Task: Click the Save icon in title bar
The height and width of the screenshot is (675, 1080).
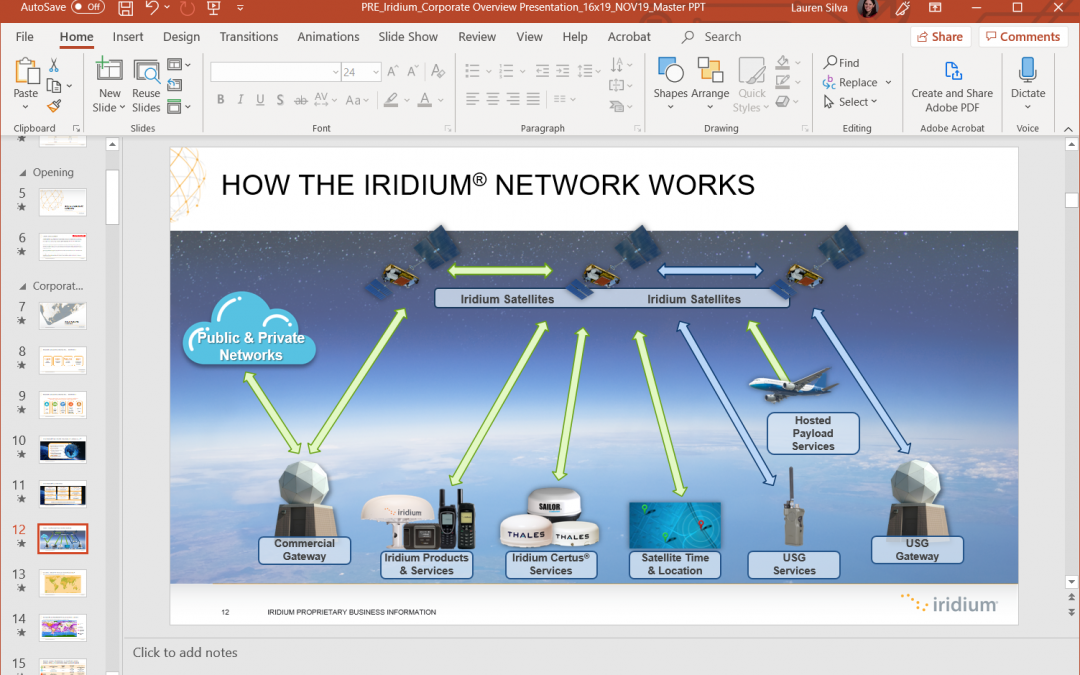Action: tap(125, 8)
